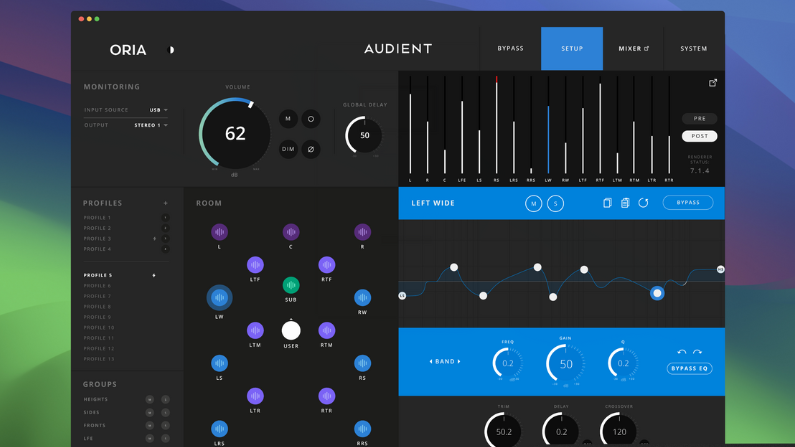Screen dimensions: 795x447
Task: Click the Crossover knob showing 120
Action: (x=619, y=431)
